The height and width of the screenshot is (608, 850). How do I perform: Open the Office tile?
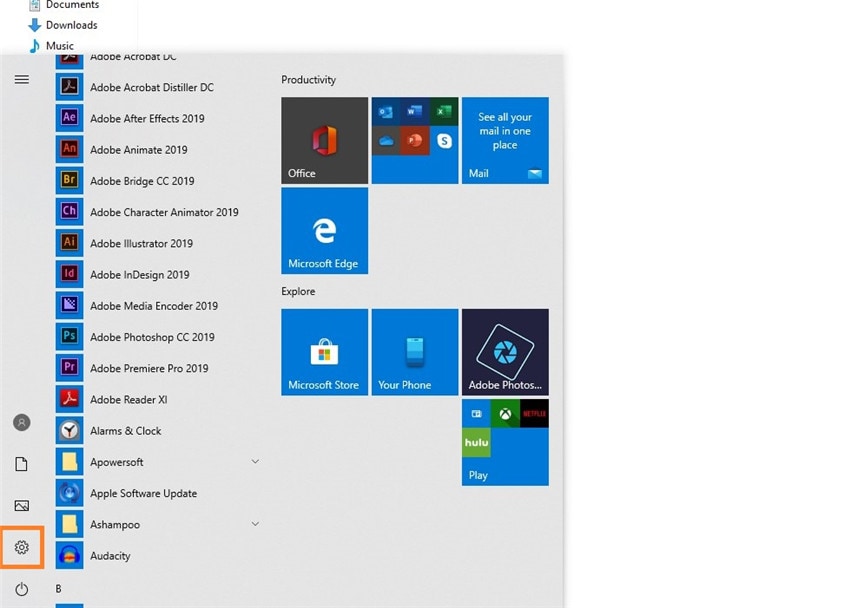pos(324,140)
